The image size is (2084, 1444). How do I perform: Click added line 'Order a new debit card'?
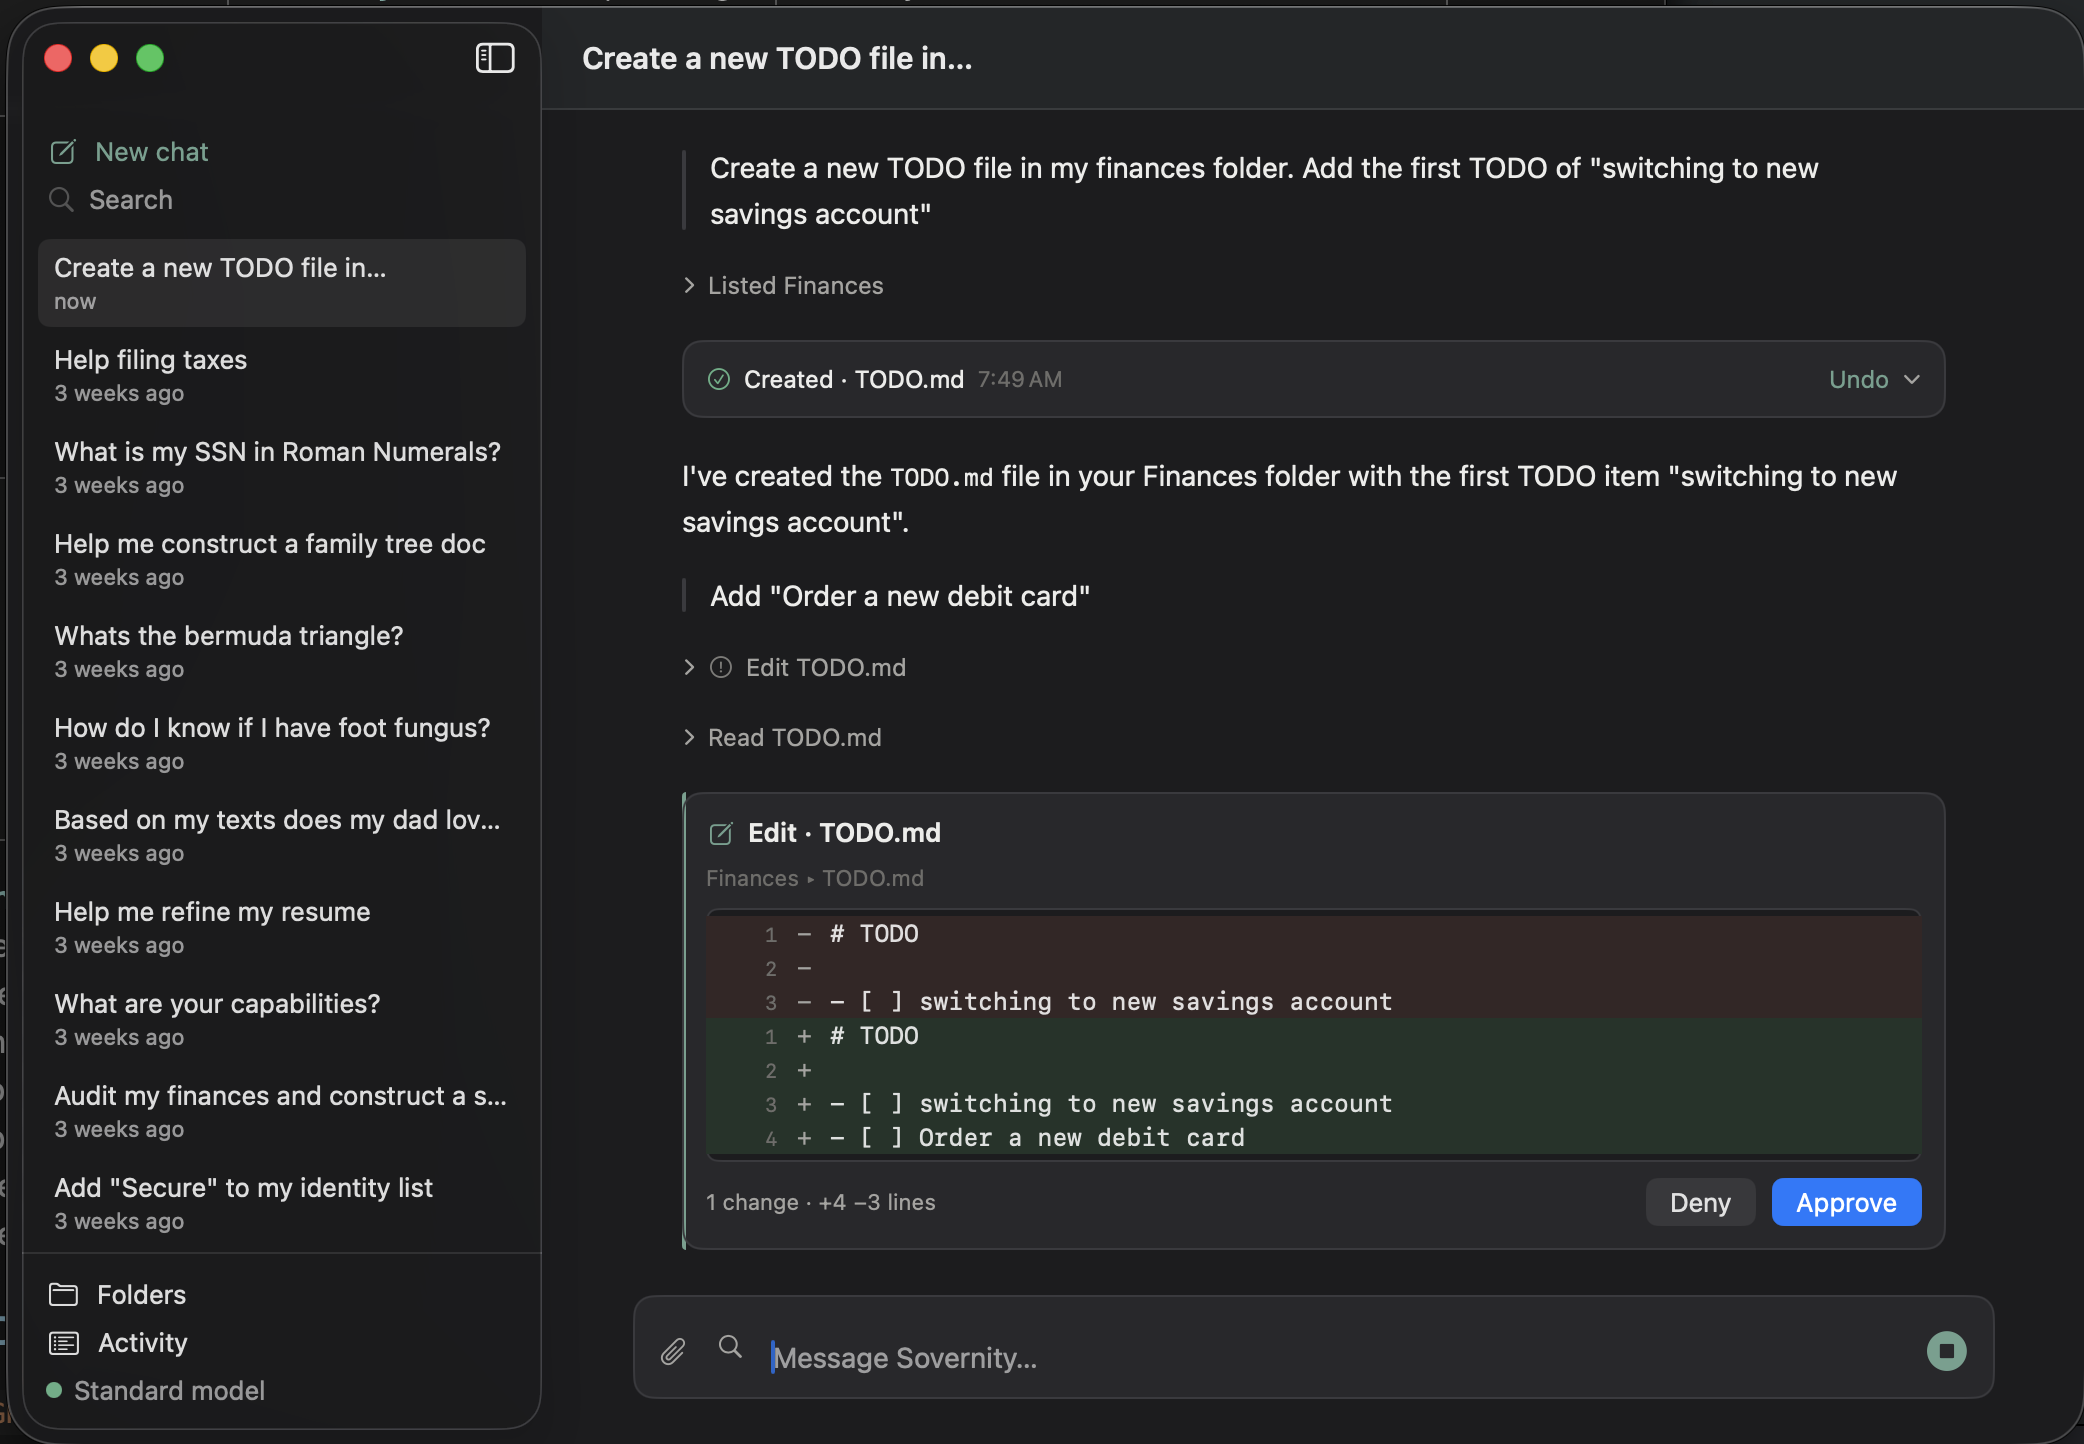tap(1313, 1137)
